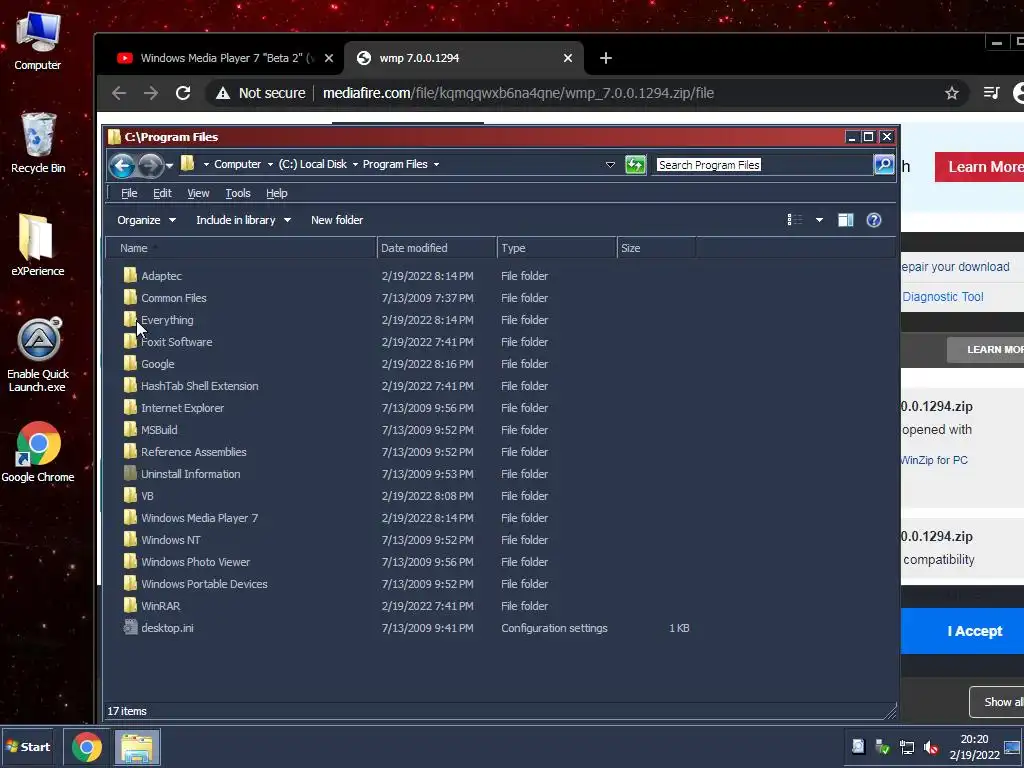The image size is (1024, 768).
Task: Sort by the Size column header
Action: click(x=656, y=248)
